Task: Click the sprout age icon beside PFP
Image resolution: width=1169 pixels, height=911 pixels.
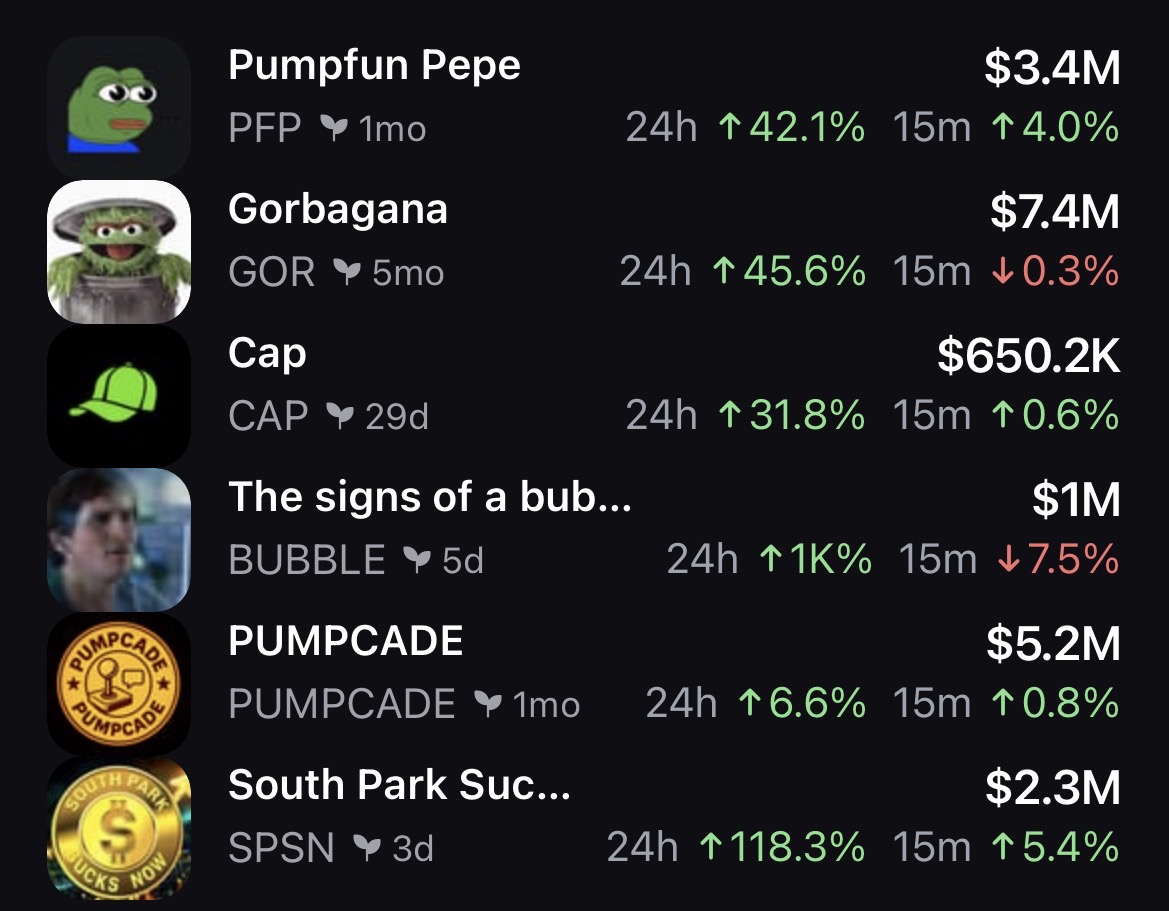Action: coord(331,128)
